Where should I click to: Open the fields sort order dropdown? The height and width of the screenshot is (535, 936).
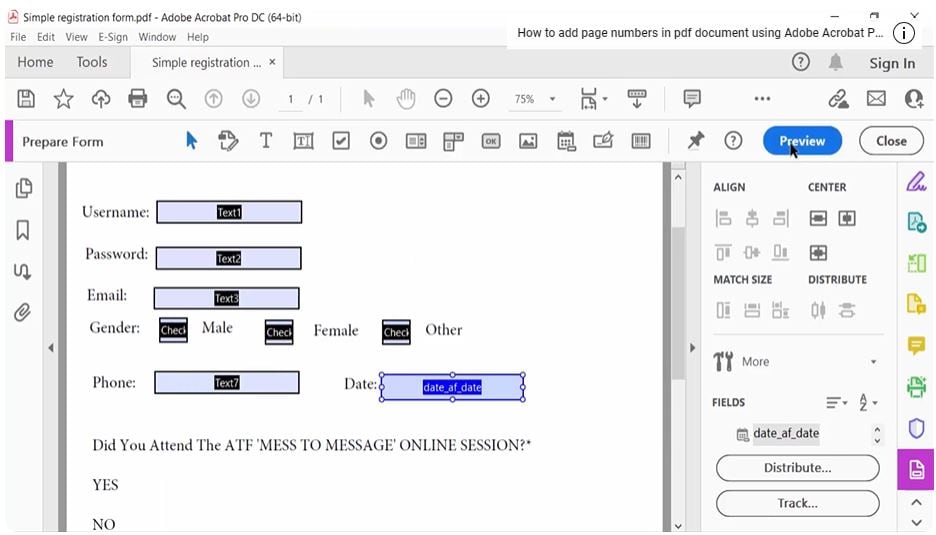tap(837, 403)
